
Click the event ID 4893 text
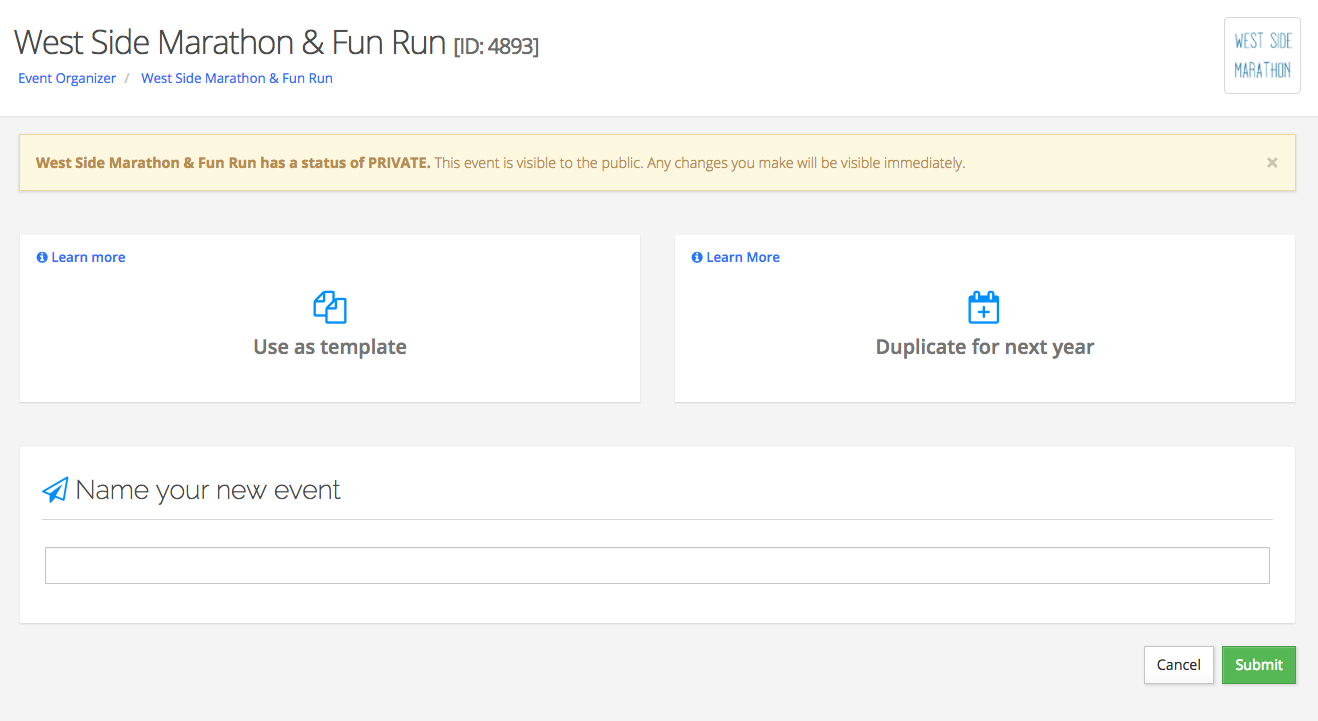[497, 46]
